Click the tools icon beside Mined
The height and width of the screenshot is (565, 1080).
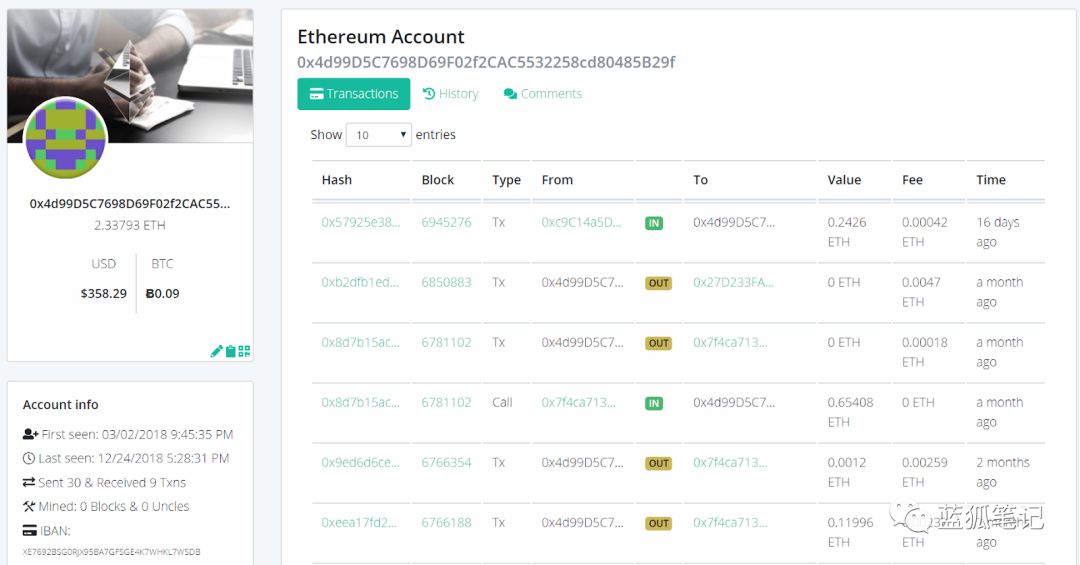tap(28, 506)
